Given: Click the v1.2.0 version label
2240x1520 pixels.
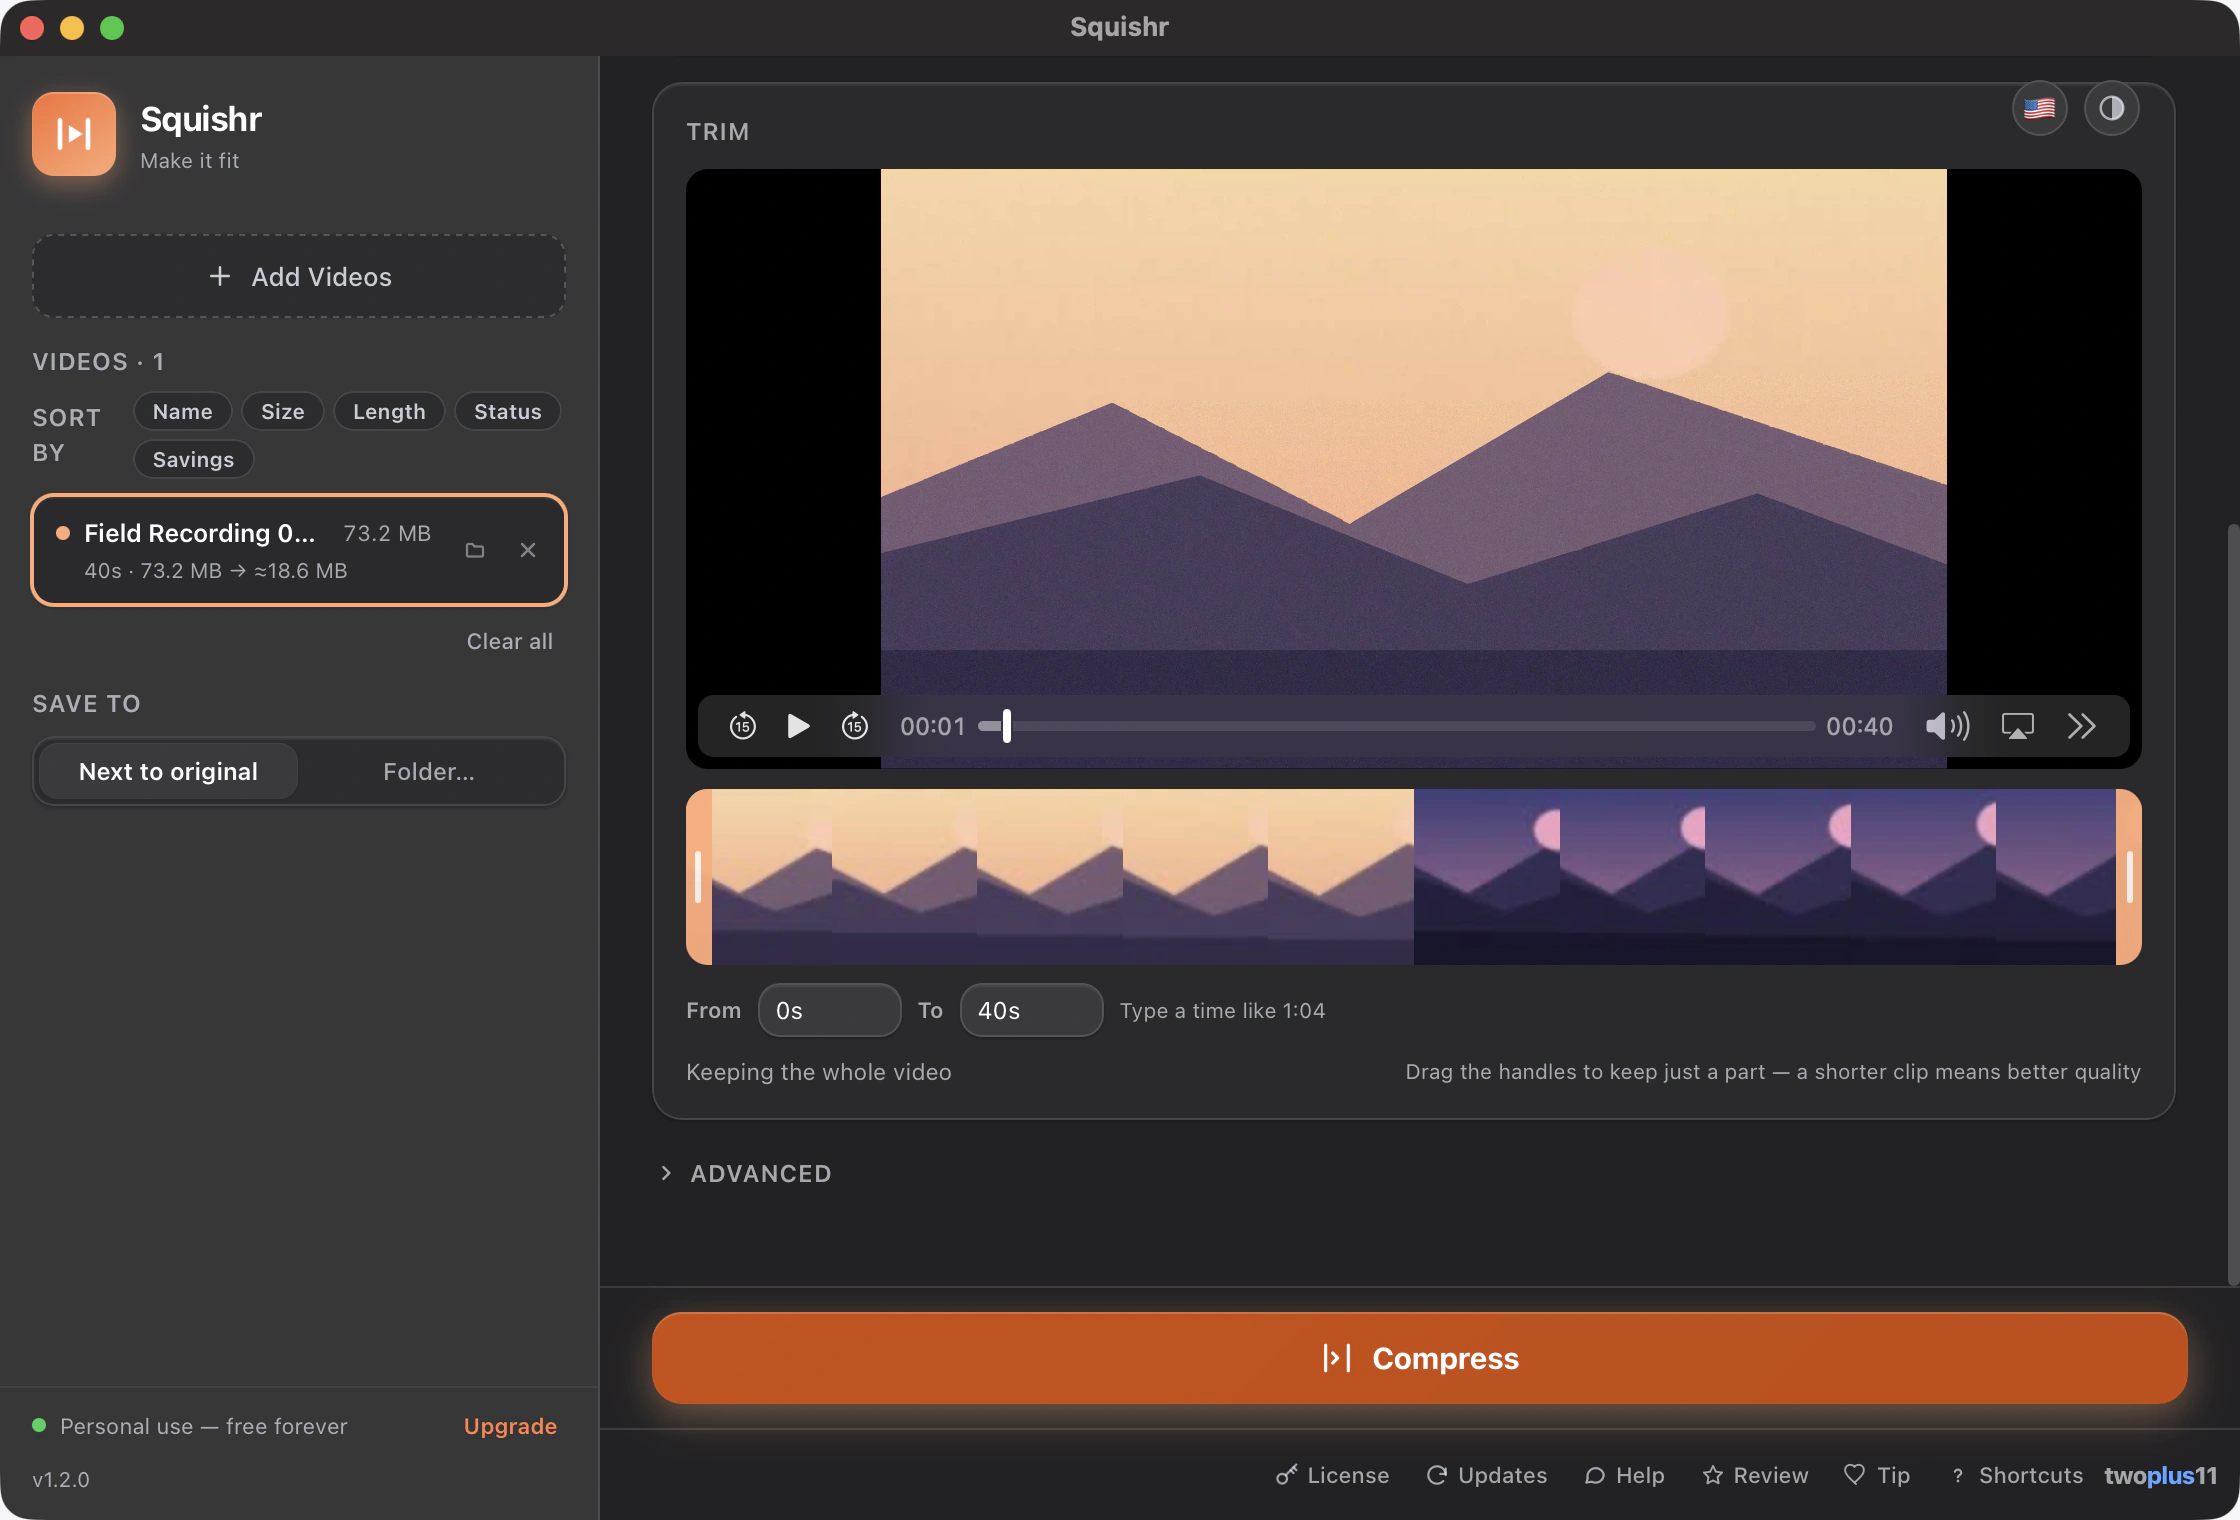Looking at the screenshot, I should [x=61, y=1479].
